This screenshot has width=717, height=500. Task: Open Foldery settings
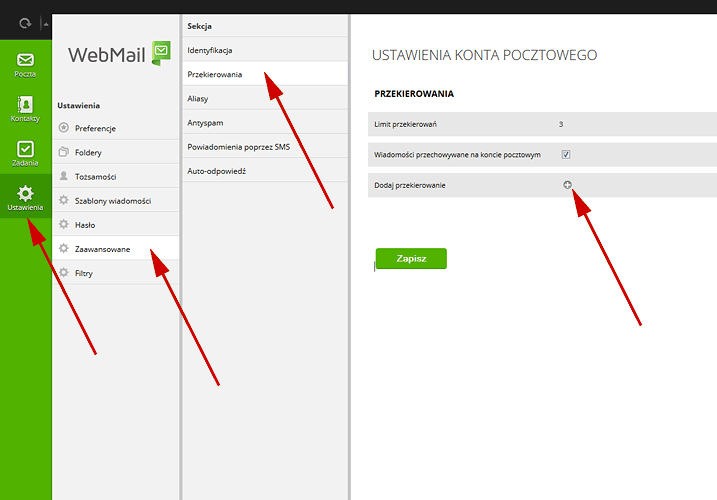coord(116,152)
